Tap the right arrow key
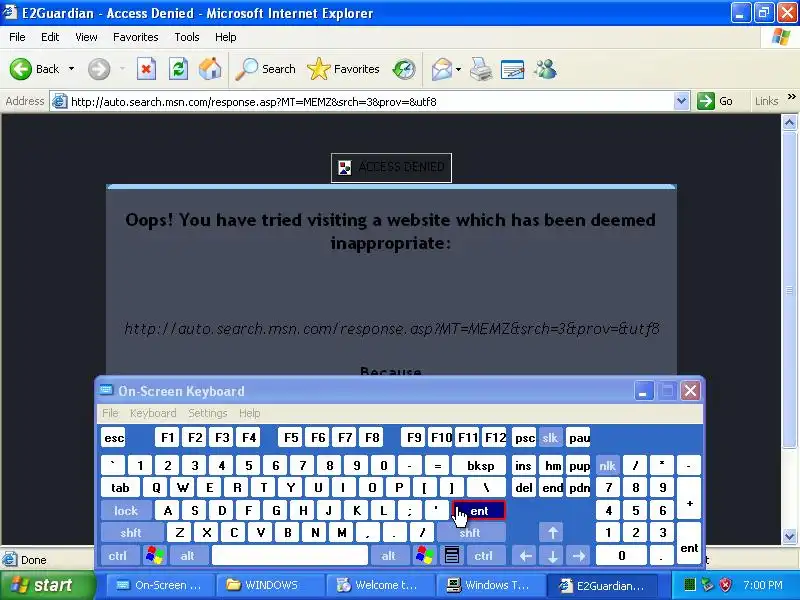The height and width of the screenshot is (600, 800). click(579, 556)
